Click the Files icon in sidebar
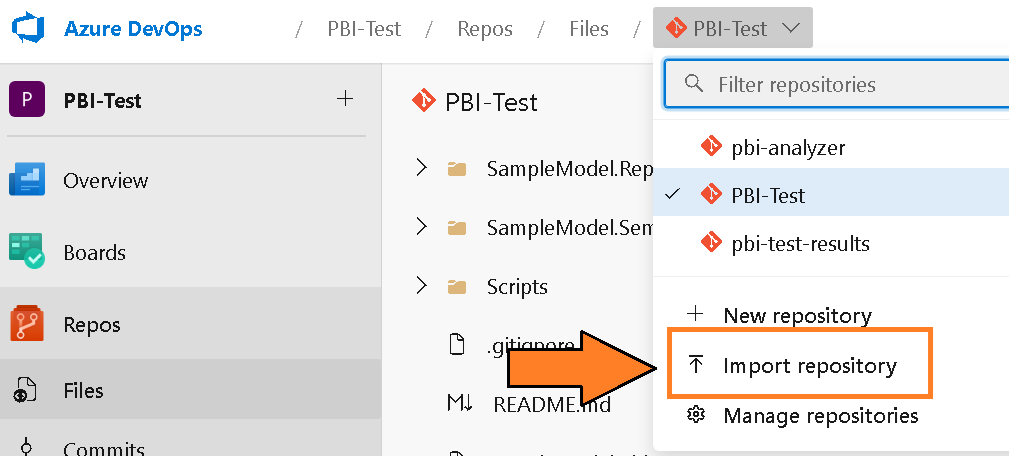The height and width of the screenshot is (457, 1009). coord(27,391)
